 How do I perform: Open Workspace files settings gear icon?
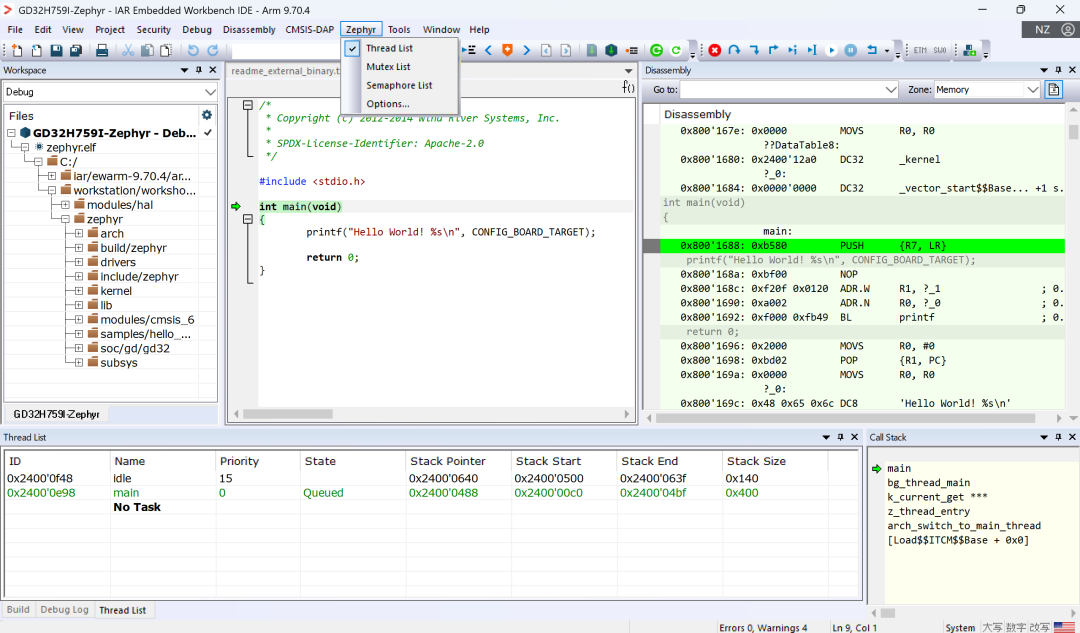[x=207, y=115]
